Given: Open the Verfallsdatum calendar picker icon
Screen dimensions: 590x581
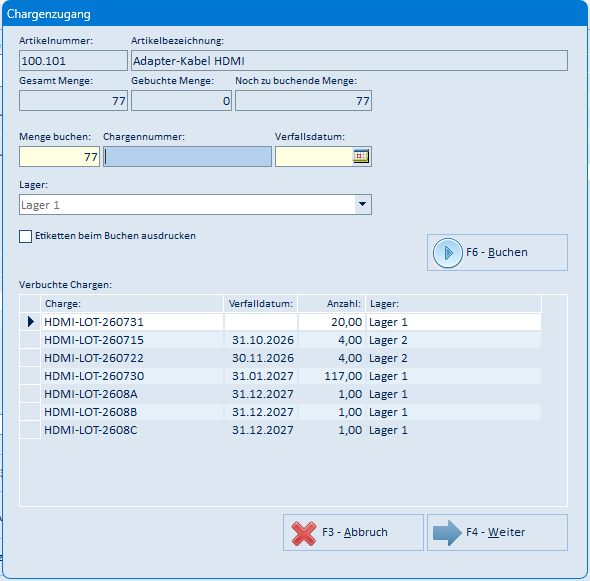Looking at the screenshot, I should 361,156.
